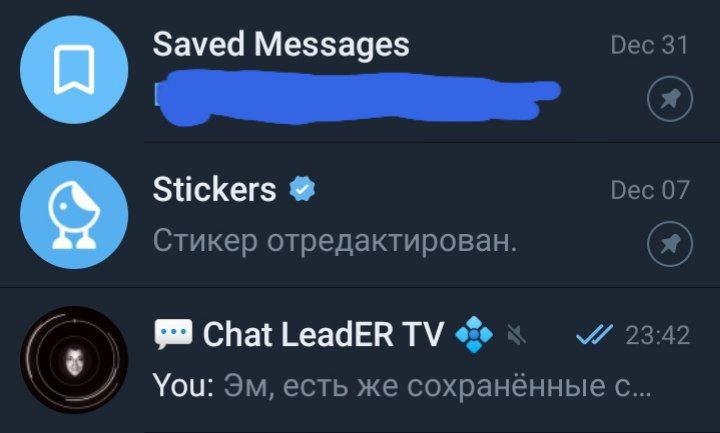Open the Chat LeadER TV conversation title

point(323,334)
